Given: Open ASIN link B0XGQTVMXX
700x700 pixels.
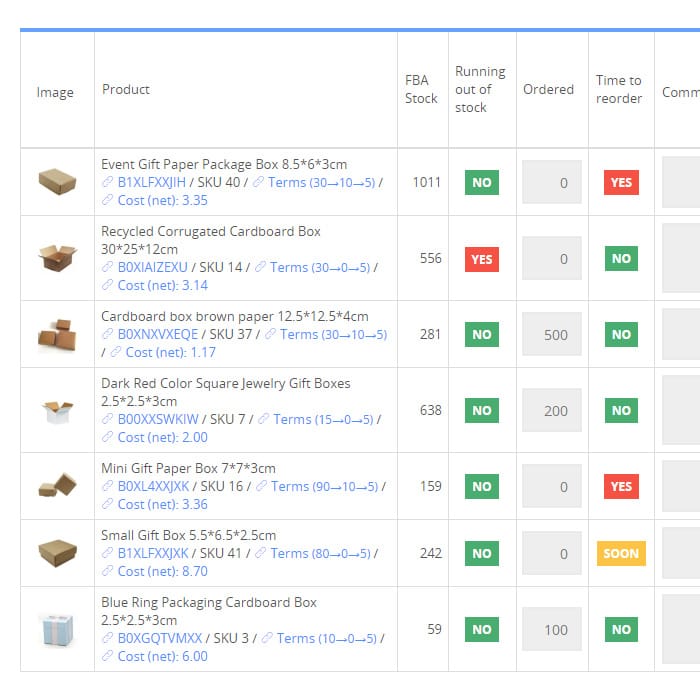Looking at the screenshot, I should coord(160,638).
